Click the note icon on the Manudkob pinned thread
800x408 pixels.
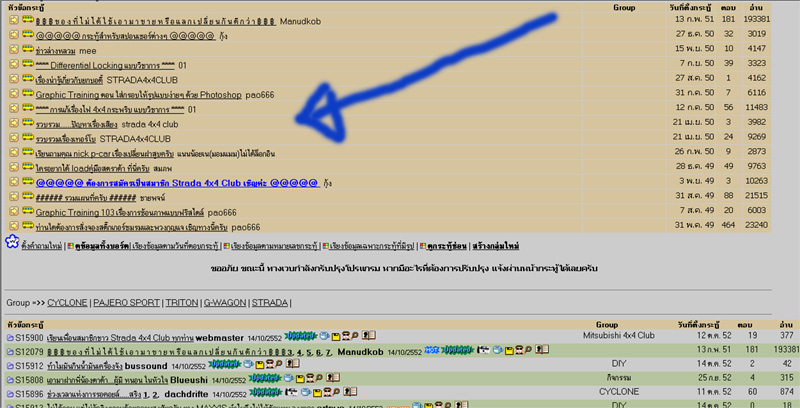(x=14, y=20)
